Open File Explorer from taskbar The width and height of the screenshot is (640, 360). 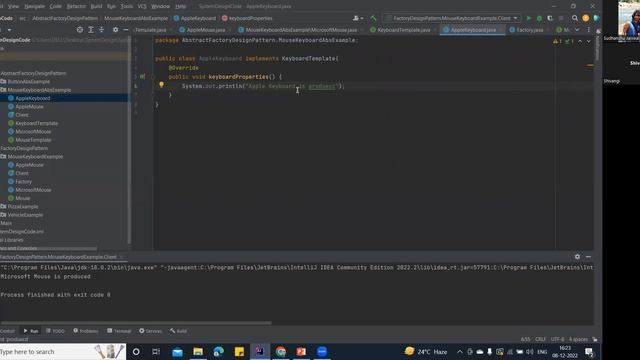click(x=198, y=351)
